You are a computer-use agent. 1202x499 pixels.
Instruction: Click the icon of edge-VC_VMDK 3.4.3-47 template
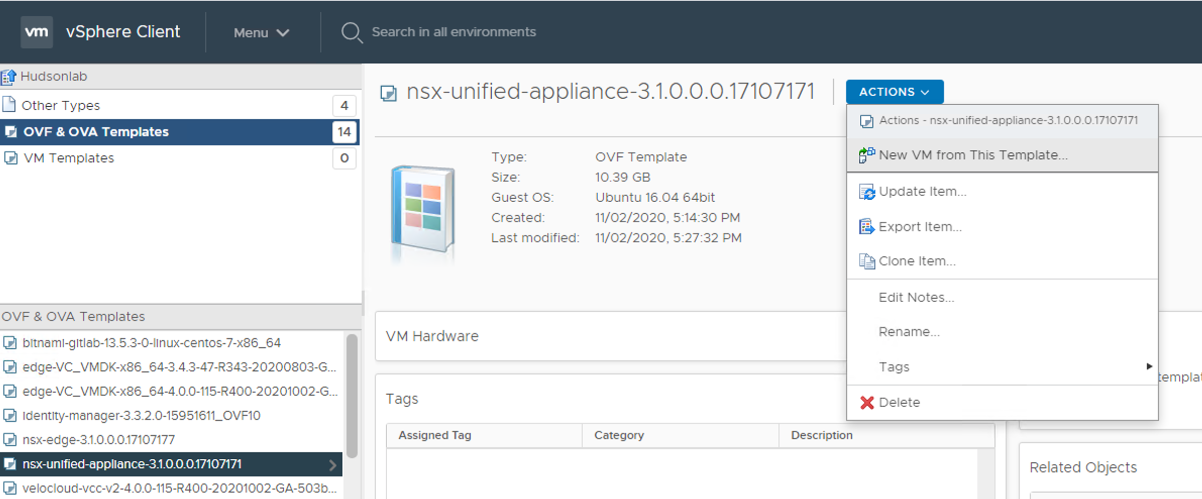11,367
